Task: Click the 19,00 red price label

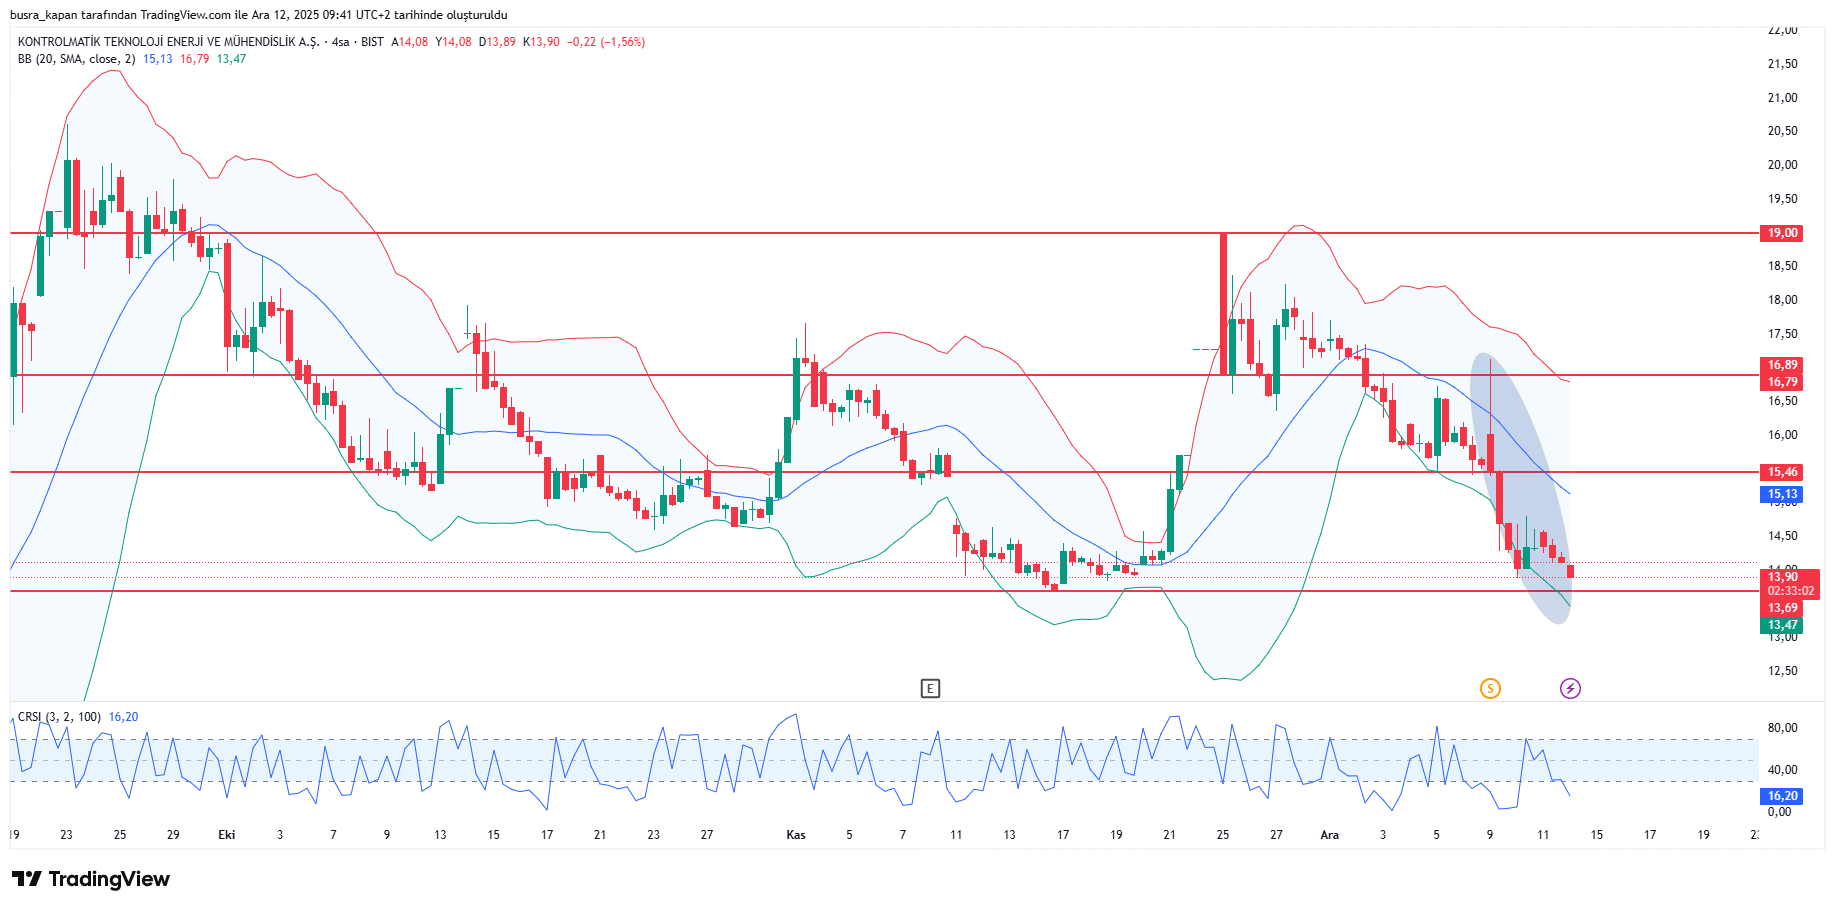Action: click(x=1782, y=233)
